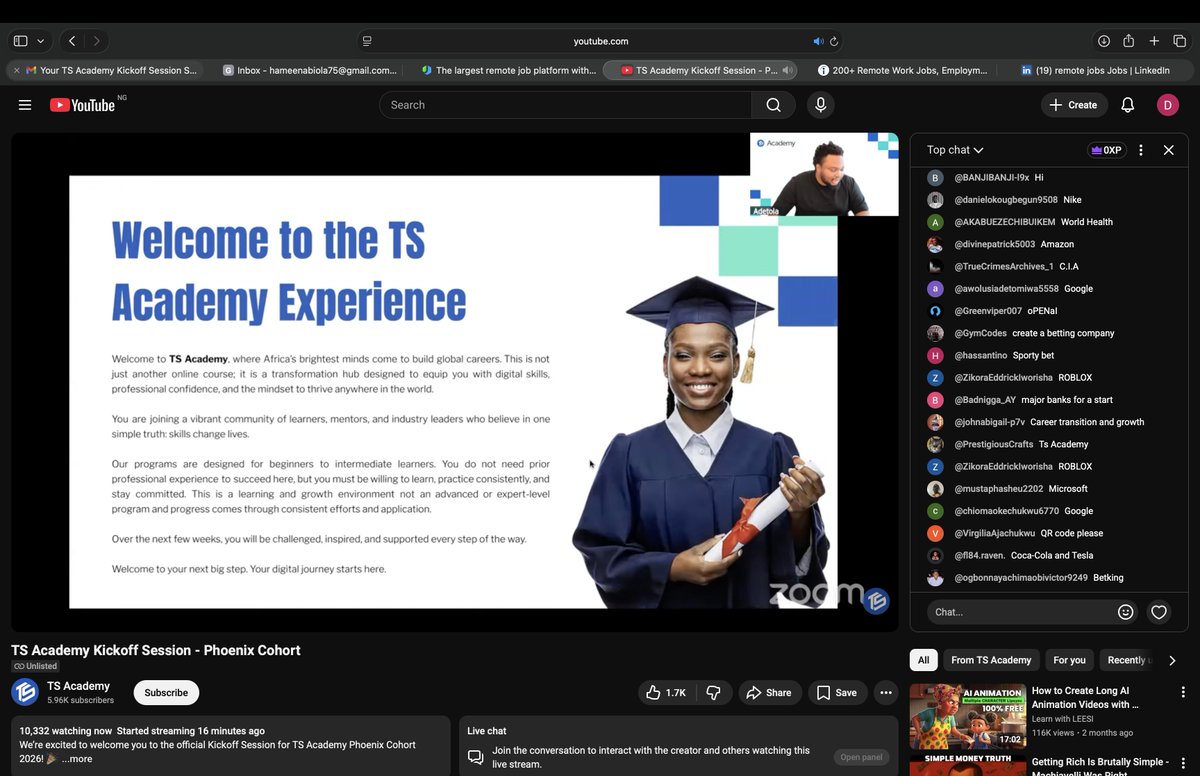This screenshot has width=1200, height=776.
Task: Open page menu icon in address bar
Action: pos(367,41)
